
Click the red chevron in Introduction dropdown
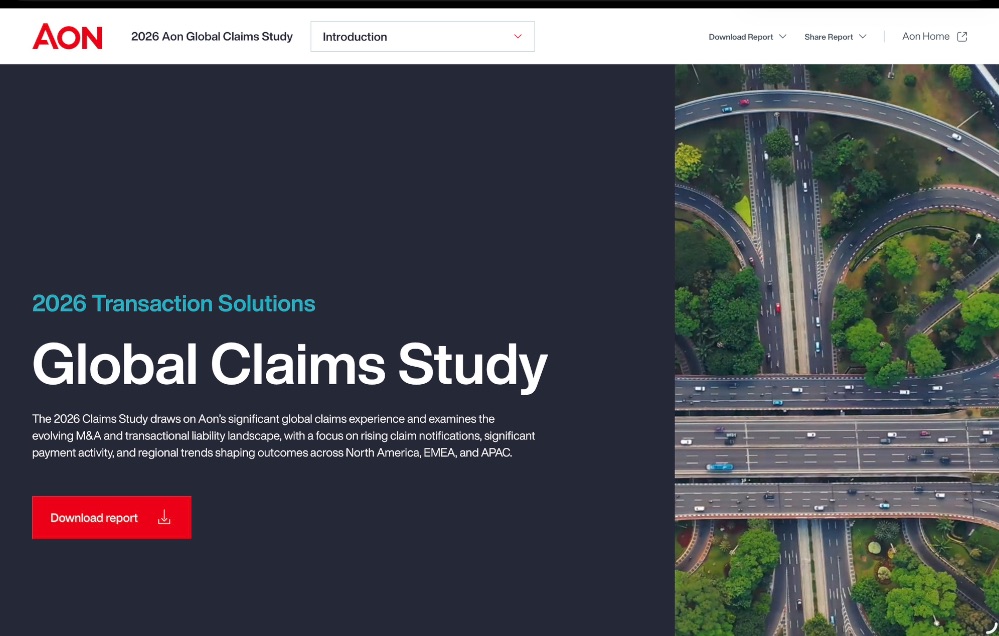pos(518,36)
